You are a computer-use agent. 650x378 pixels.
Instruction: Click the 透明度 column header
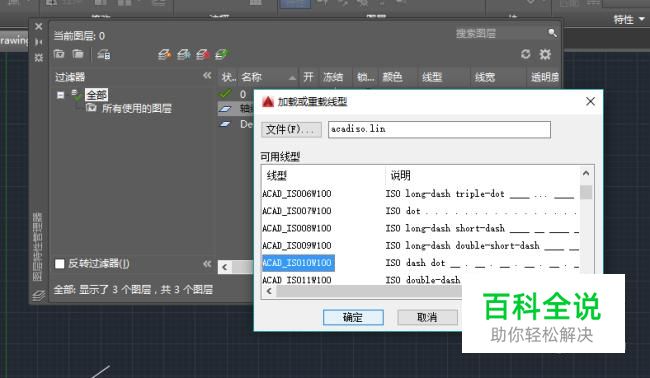tap(545, 77)
